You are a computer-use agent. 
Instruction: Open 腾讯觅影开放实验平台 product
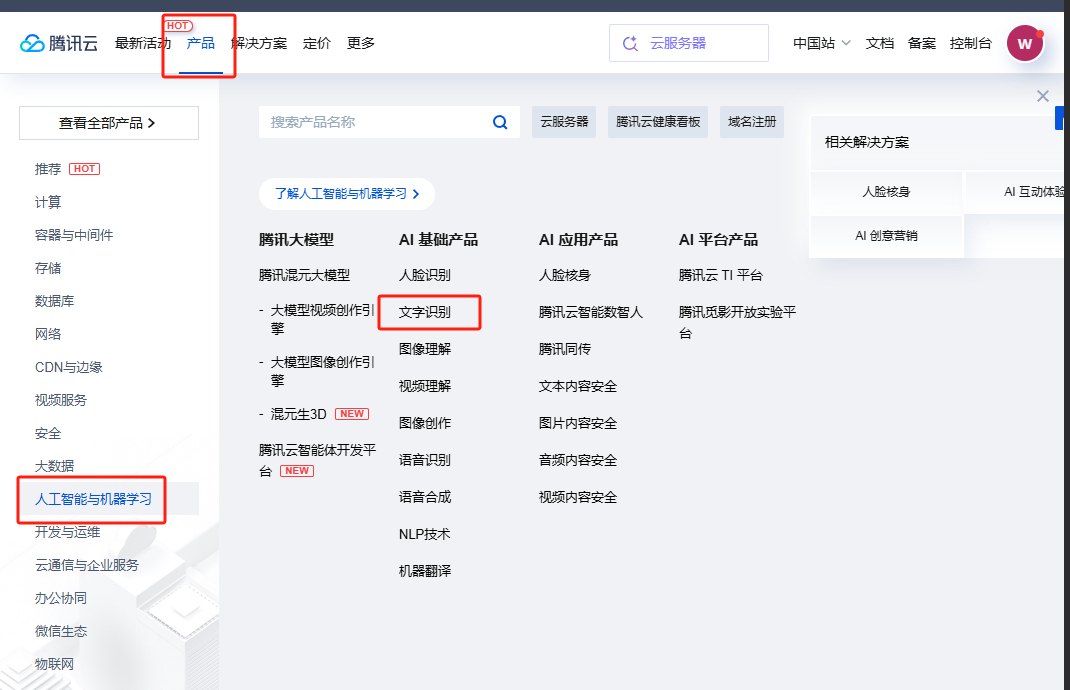point(737,322)
